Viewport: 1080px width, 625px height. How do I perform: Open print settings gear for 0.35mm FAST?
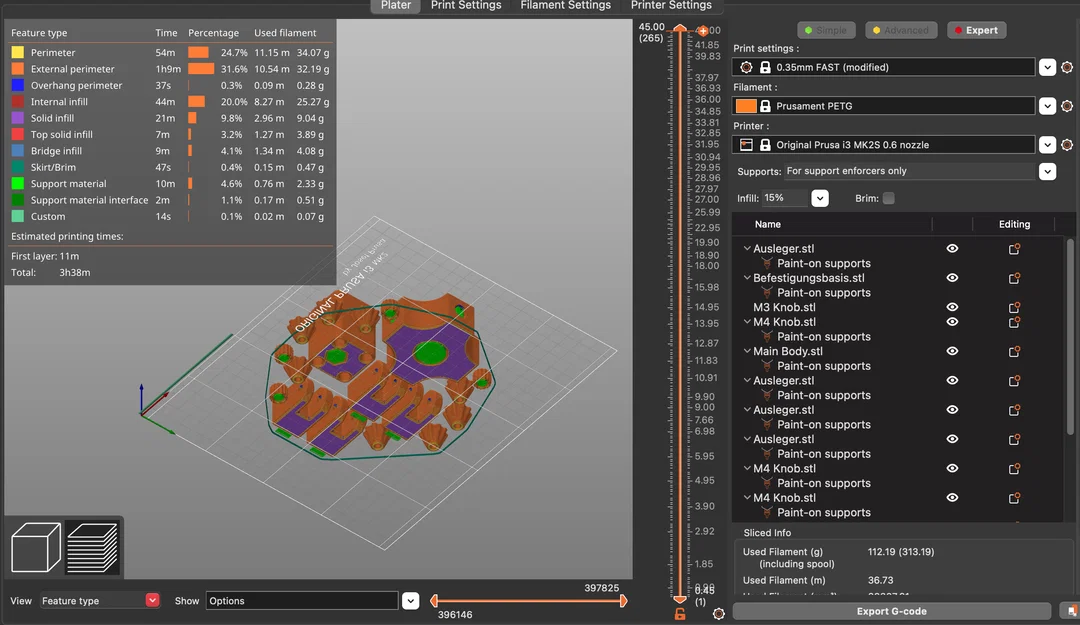[x=1067, y=68]
